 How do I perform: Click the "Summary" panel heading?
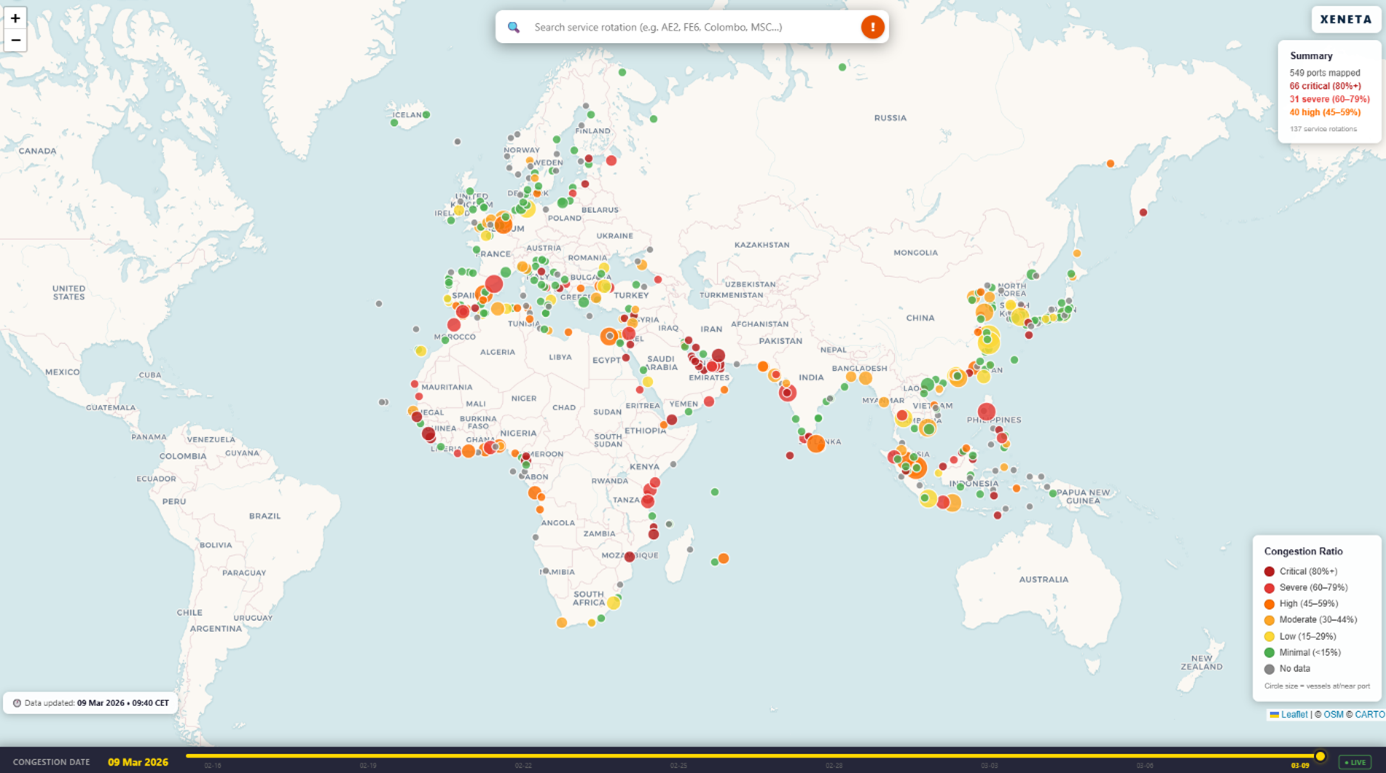tap(1311, 56)
